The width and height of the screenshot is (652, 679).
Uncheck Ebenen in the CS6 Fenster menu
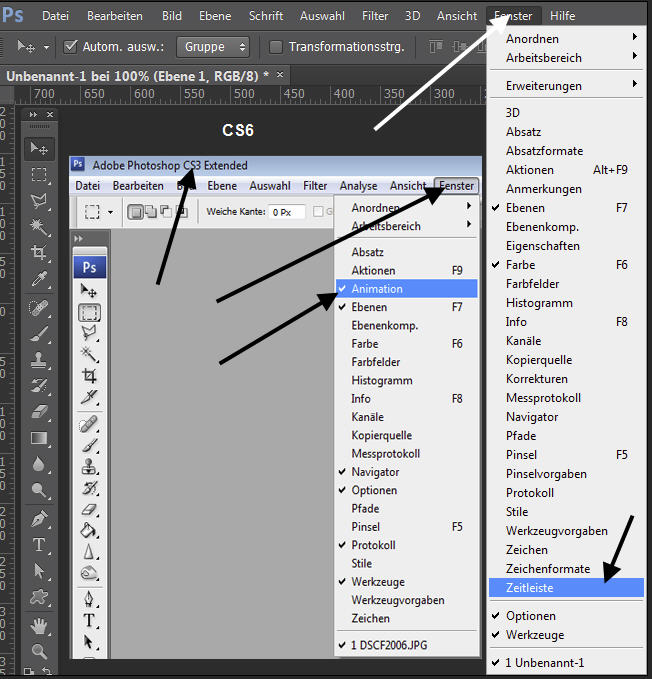(x=525, y=208)
